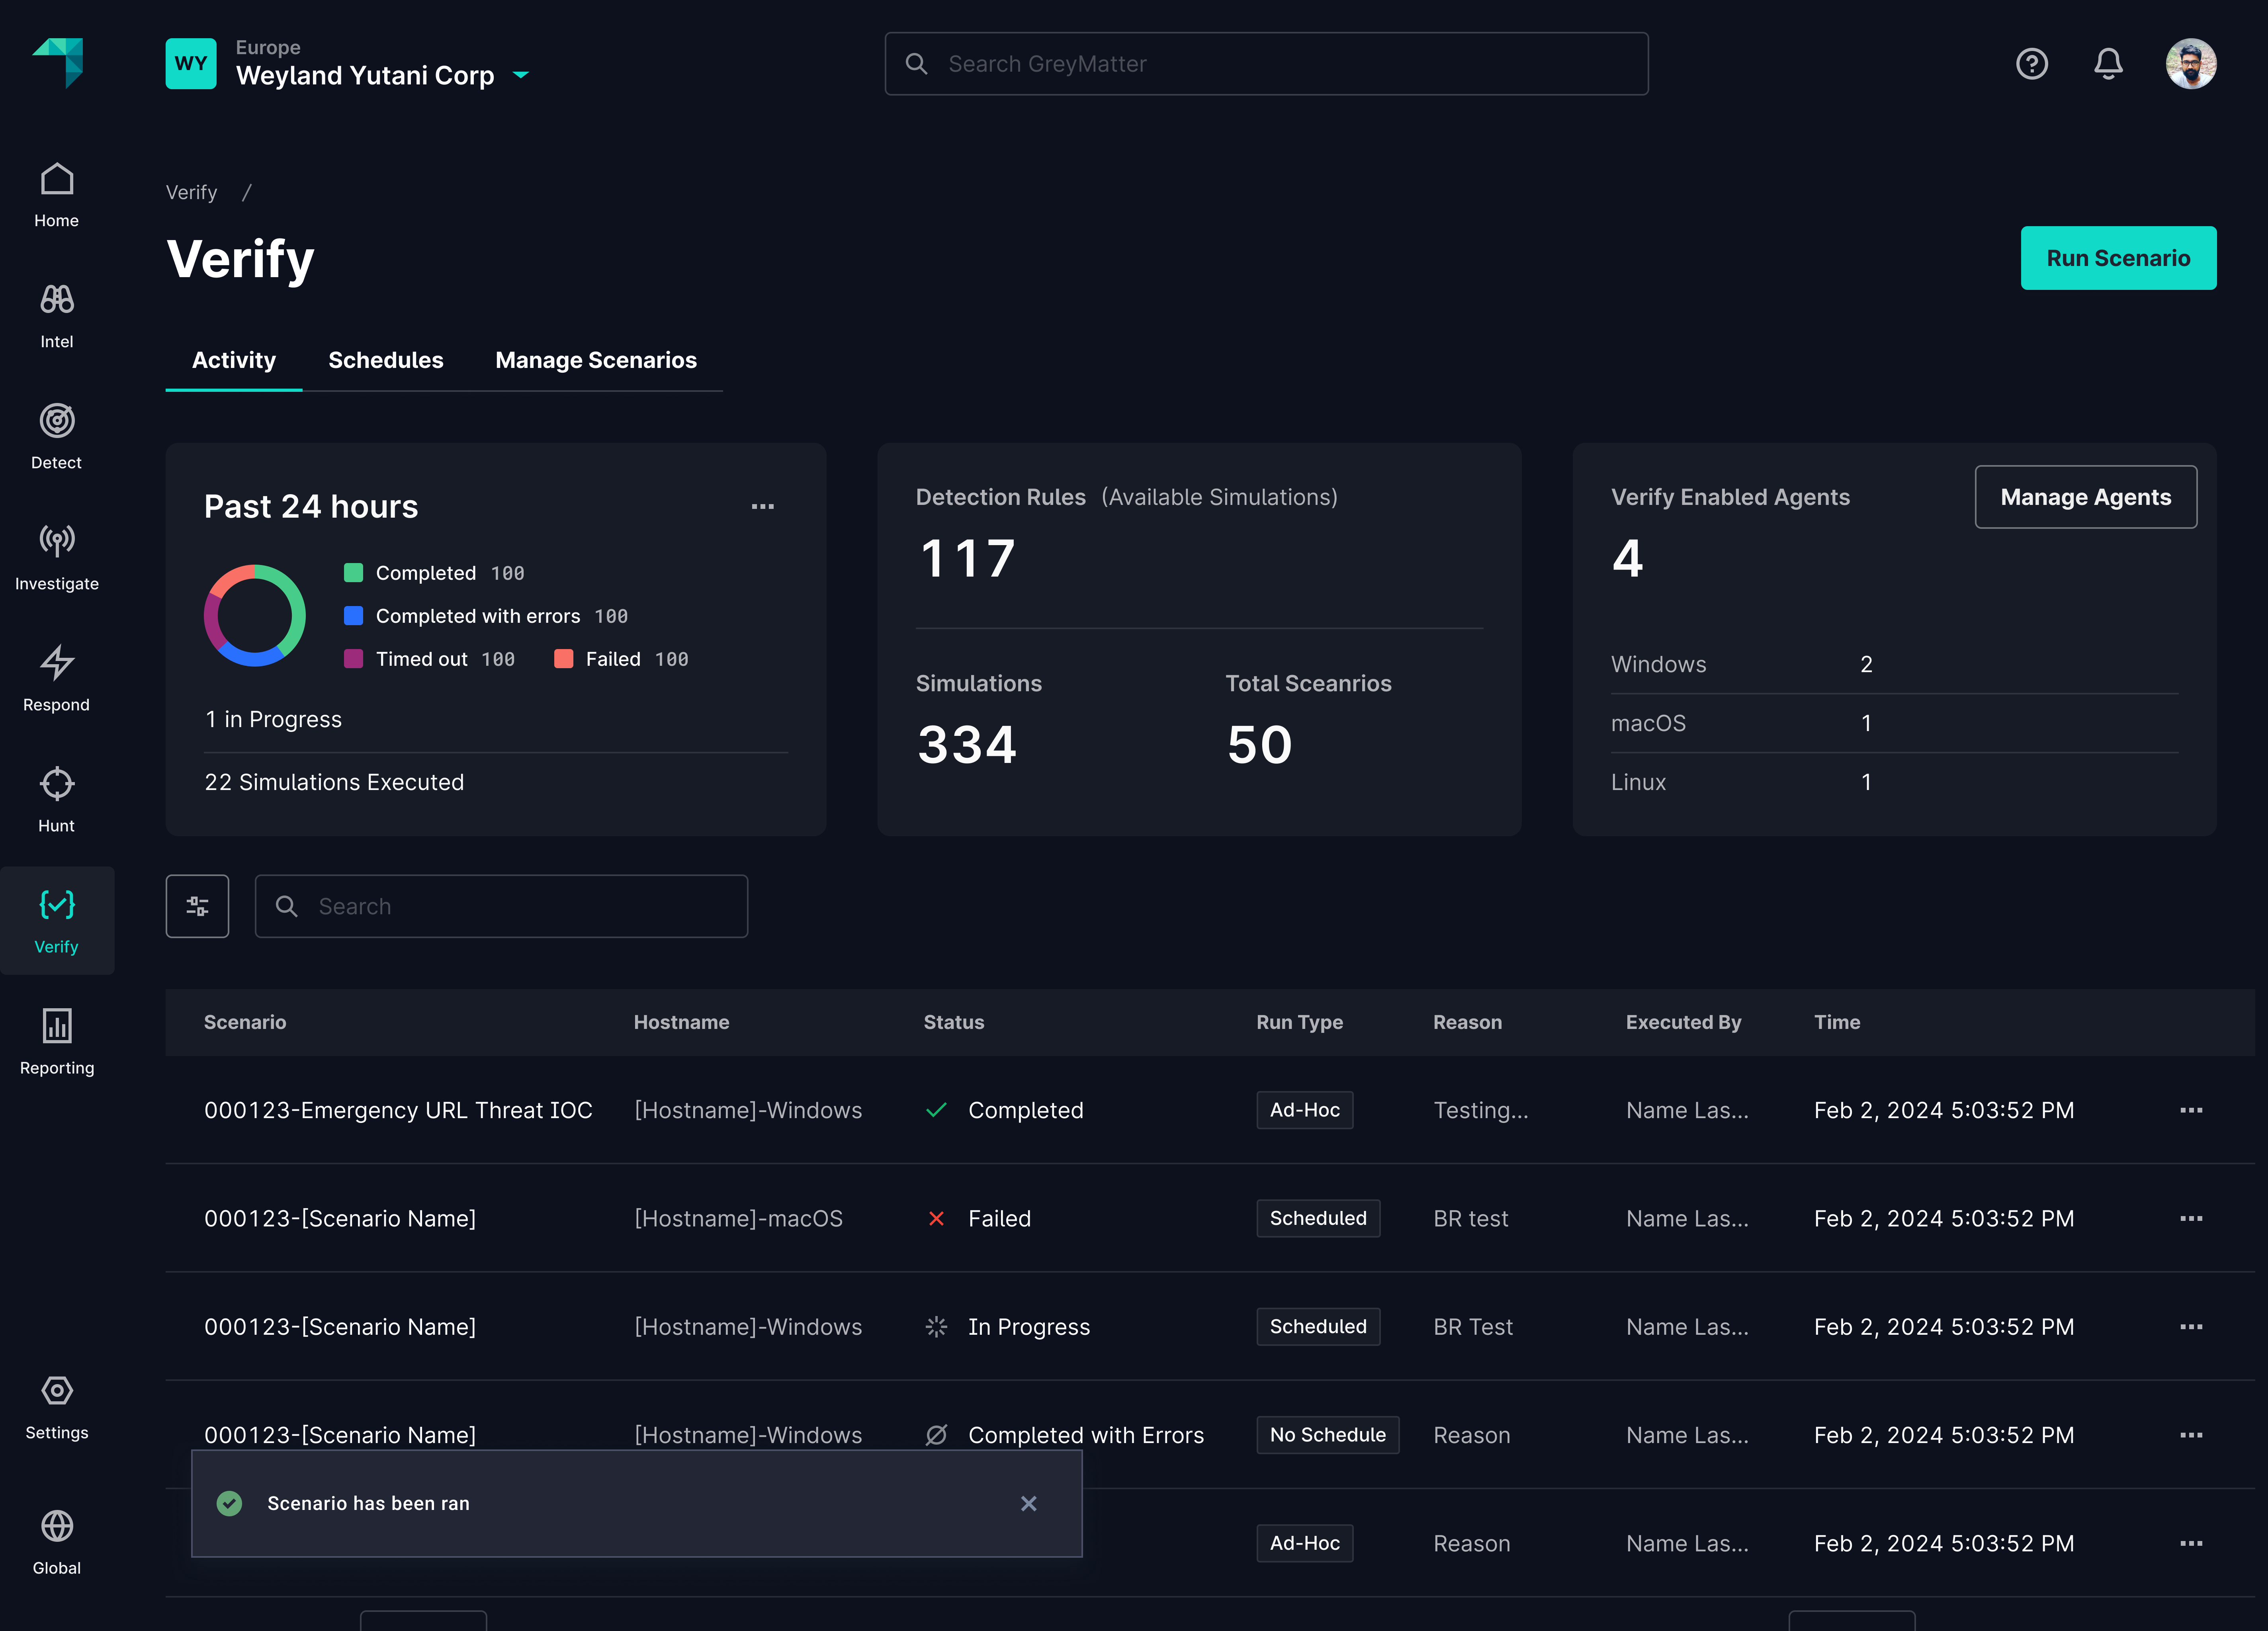Click the Run Scenario button
This screenshot has width=2268, height=1631.
(x=2117, y=258)
